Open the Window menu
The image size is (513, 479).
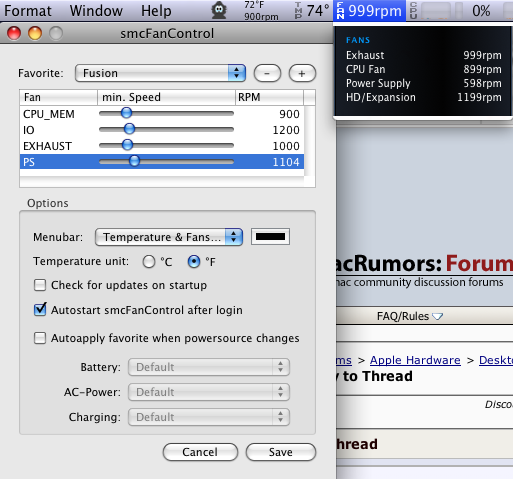tap(96, 11)
